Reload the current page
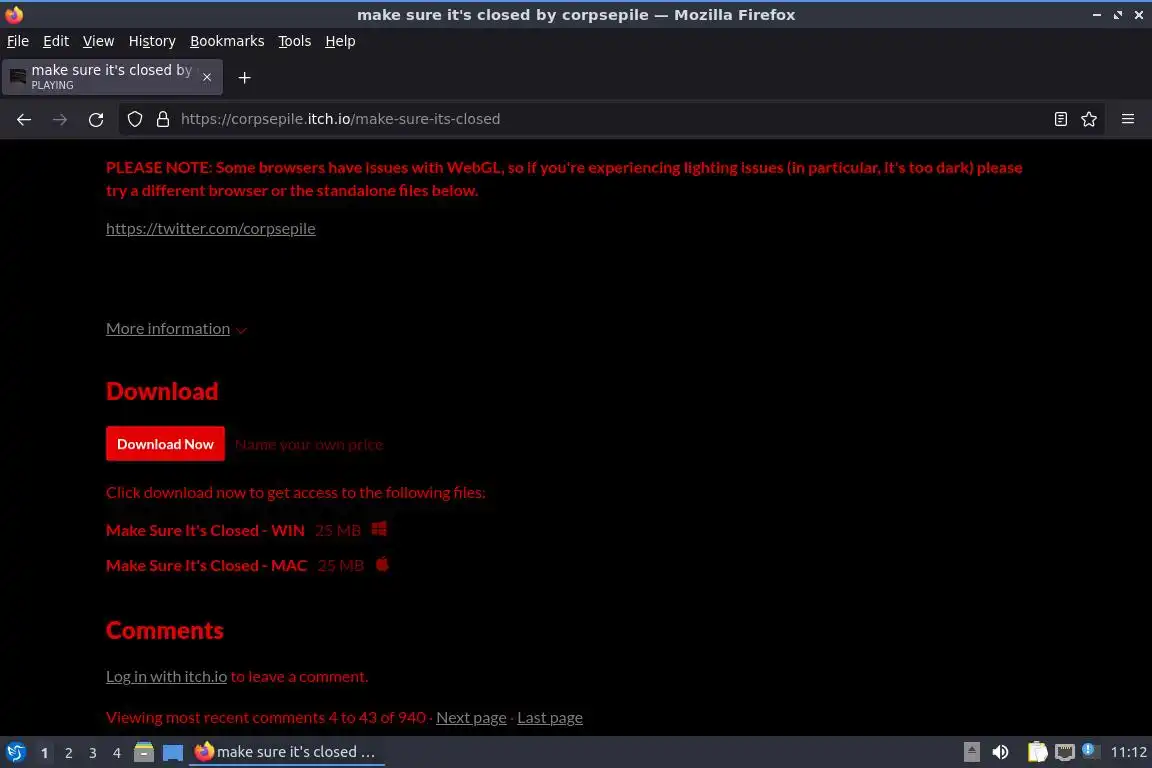Screen dimensions: 1152x768 coord(96,119)
